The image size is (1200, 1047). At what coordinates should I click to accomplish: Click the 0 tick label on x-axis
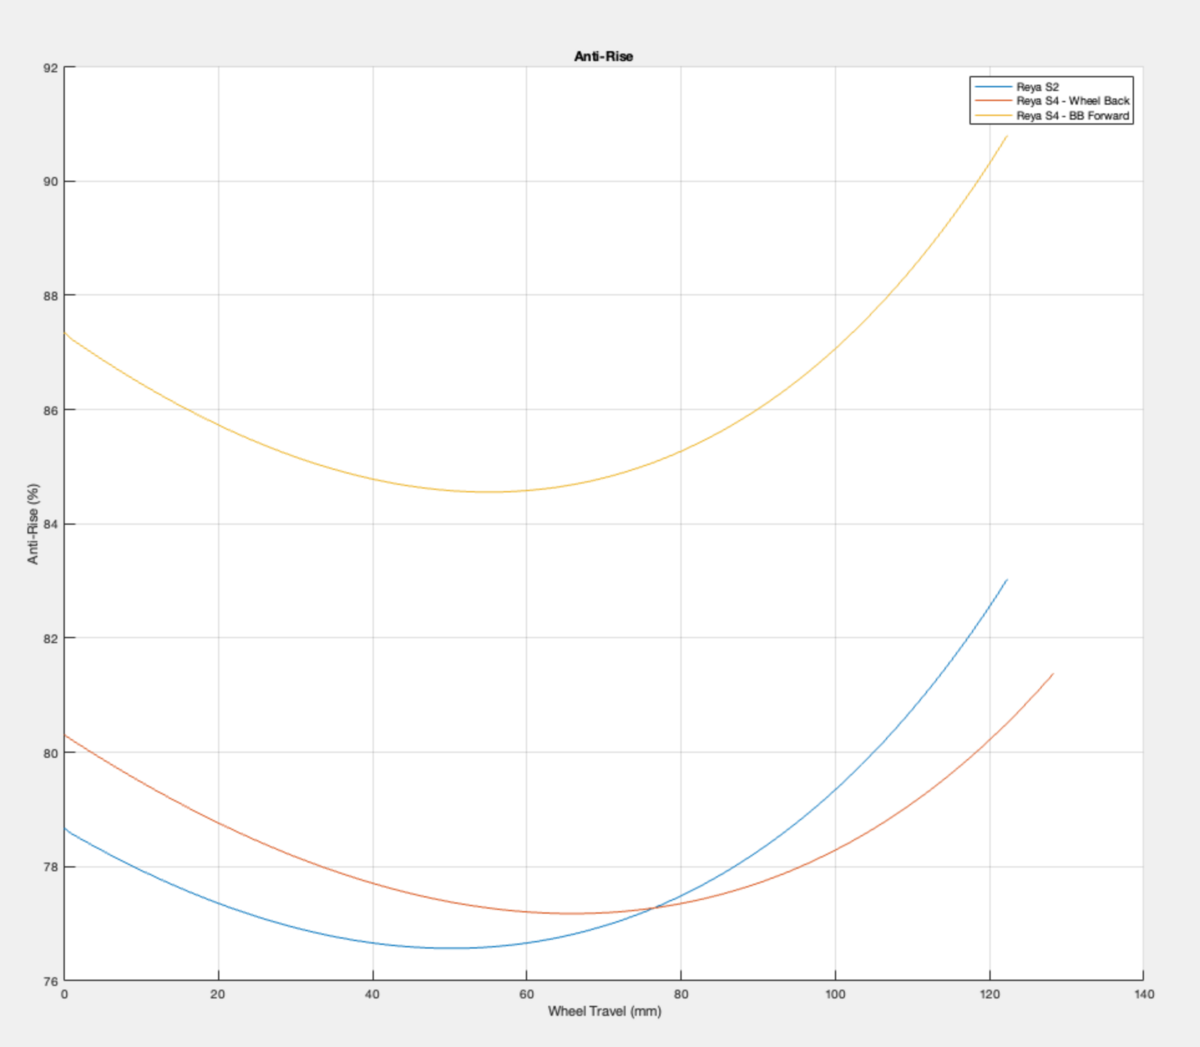(x=64, y=992)
